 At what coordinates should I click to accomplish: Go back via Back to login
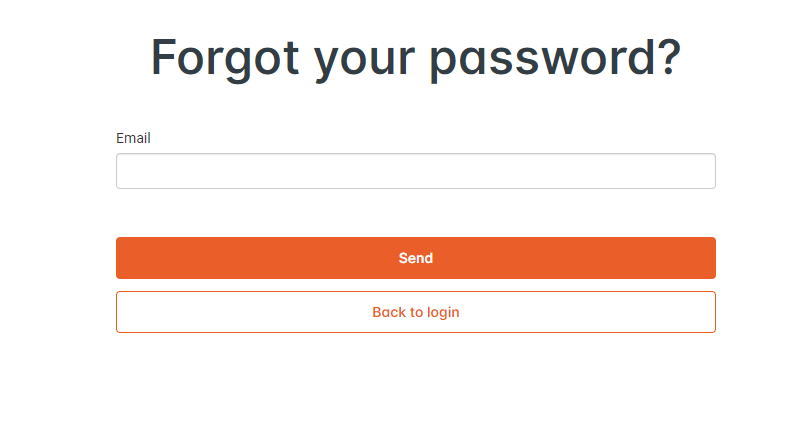point(415,312)
